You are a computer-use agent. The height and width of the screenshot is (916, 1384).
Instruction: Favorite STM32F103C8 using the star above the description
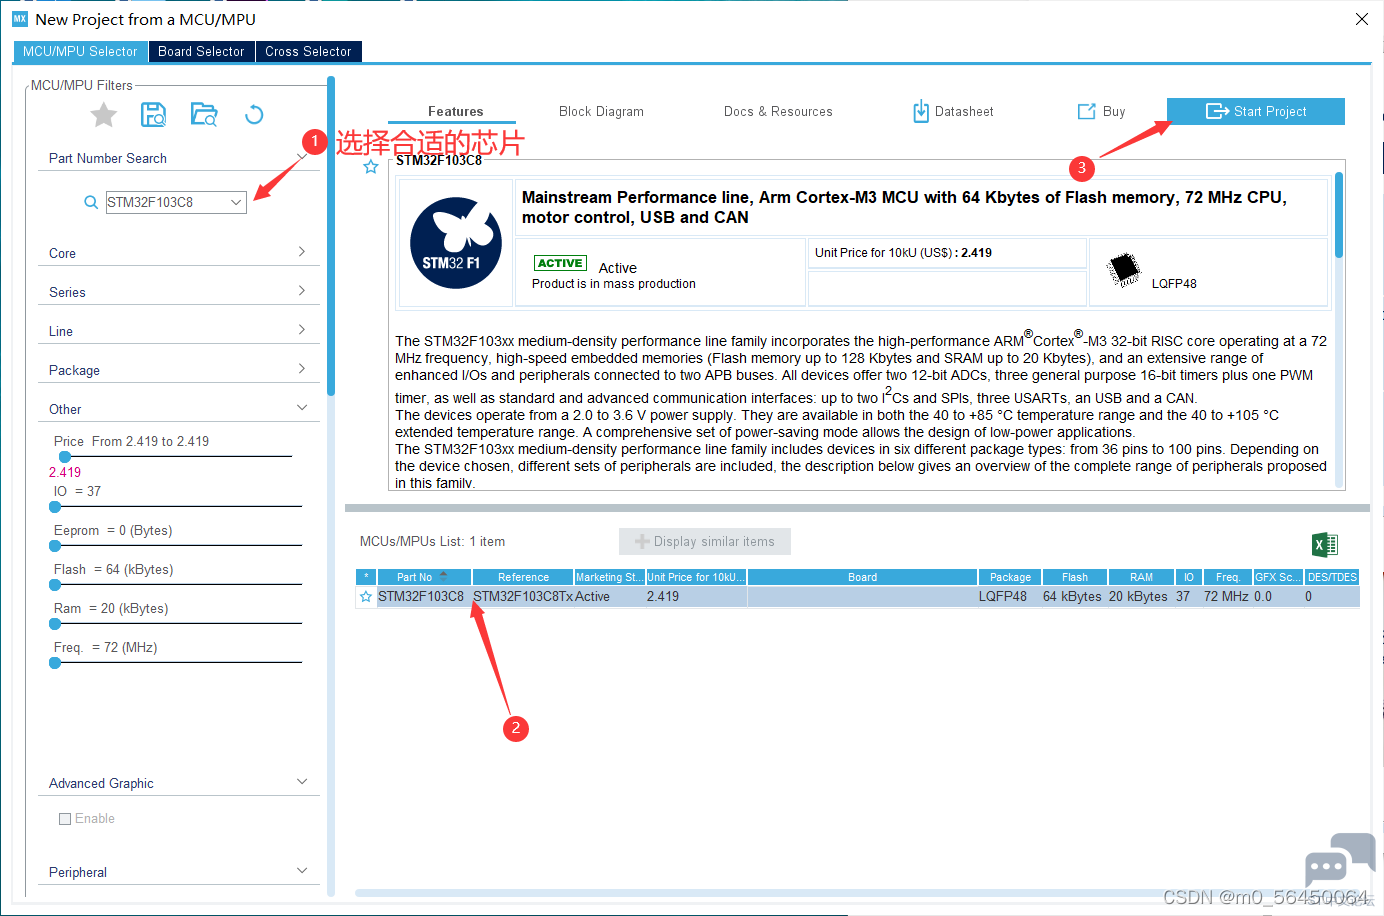[371, 167]
